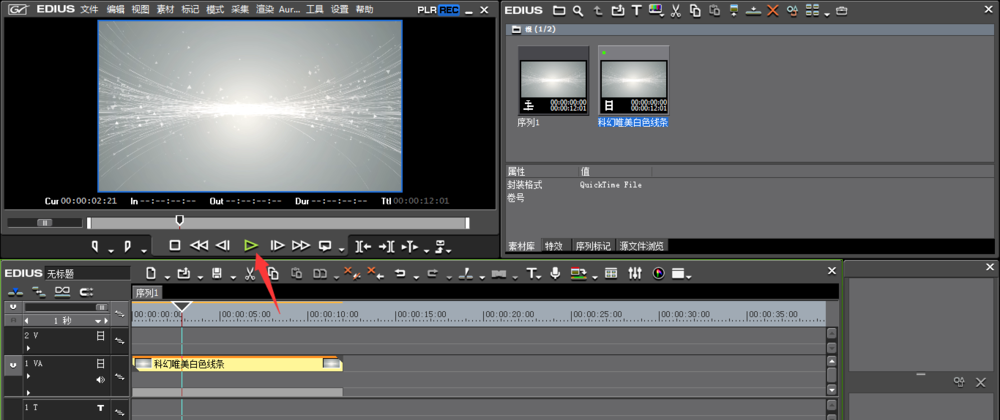Expand the 2 V track triangle
Screen dimensions: 1000x420
(x=28, y=349)
